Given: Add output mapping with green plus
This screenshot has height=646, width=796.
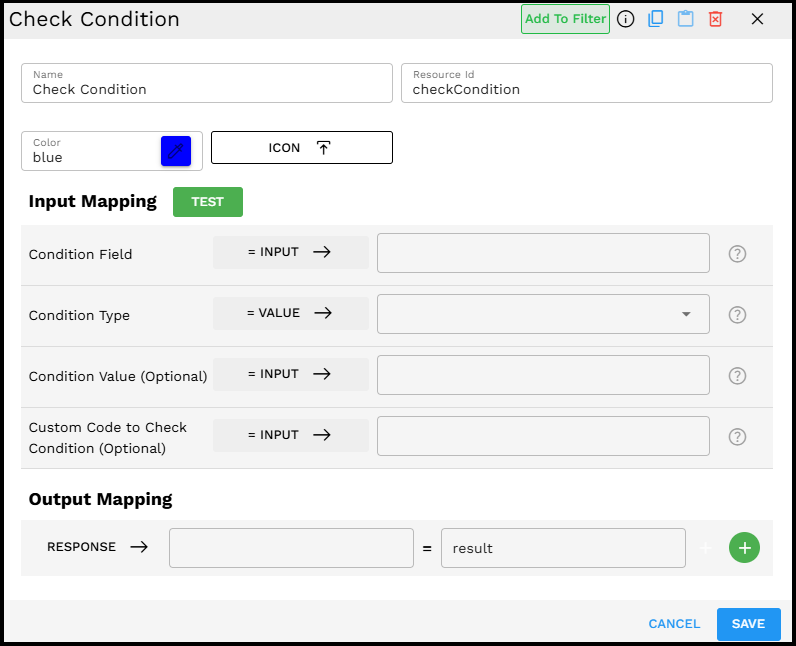Looking at the screenshot, I should coord(744,548).
